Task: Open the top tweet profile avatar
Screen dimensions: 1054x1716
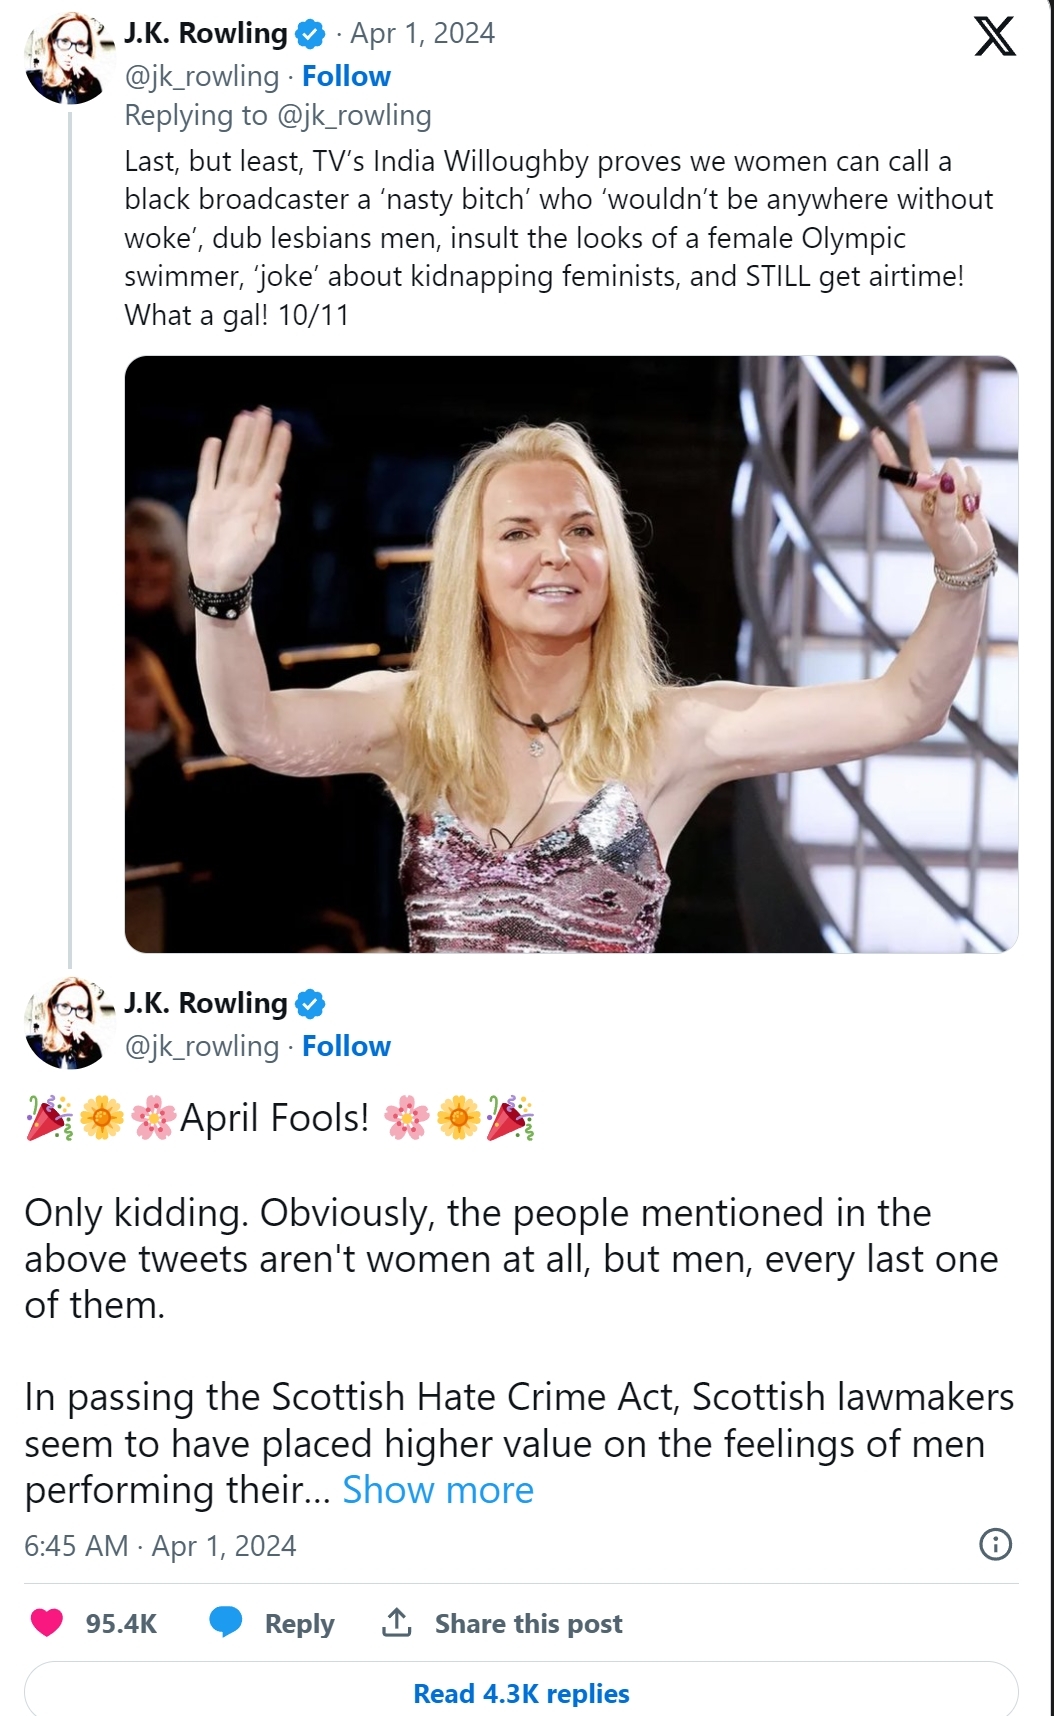Action: click(x=65, y=59)
